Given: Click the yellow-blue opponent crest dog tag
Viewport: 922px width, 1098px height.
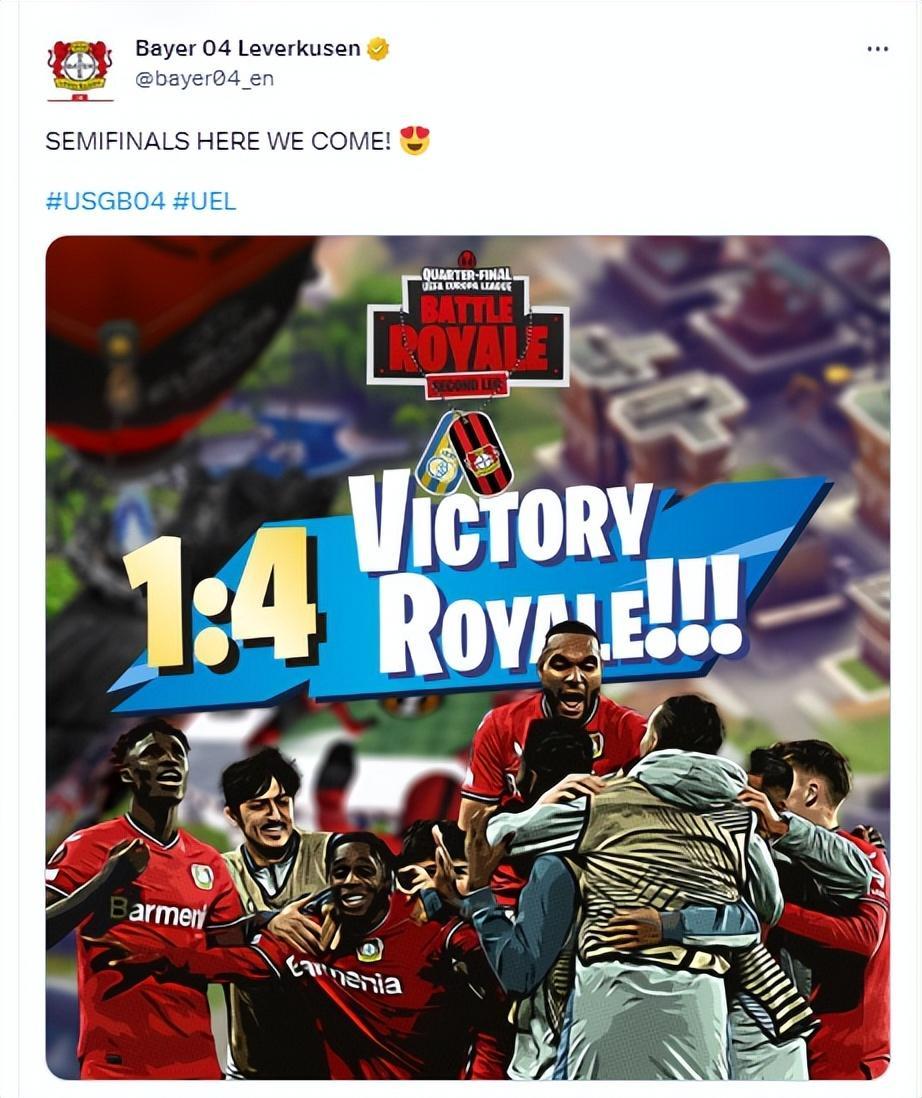Looking at the screenshot, I should (x=440, y=455).
